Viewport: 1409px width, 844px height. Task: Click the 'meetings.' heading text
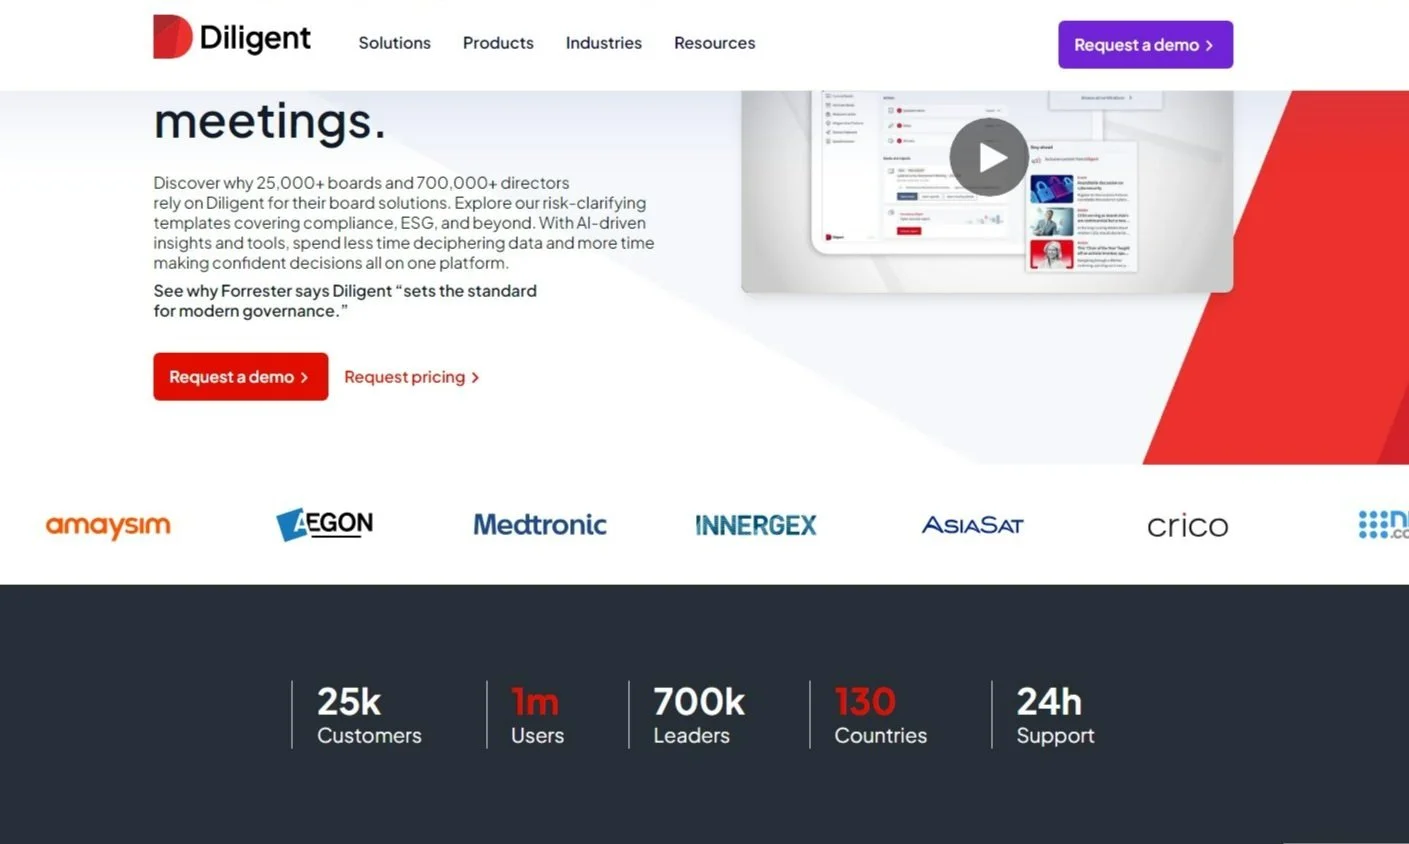point(269,121)
